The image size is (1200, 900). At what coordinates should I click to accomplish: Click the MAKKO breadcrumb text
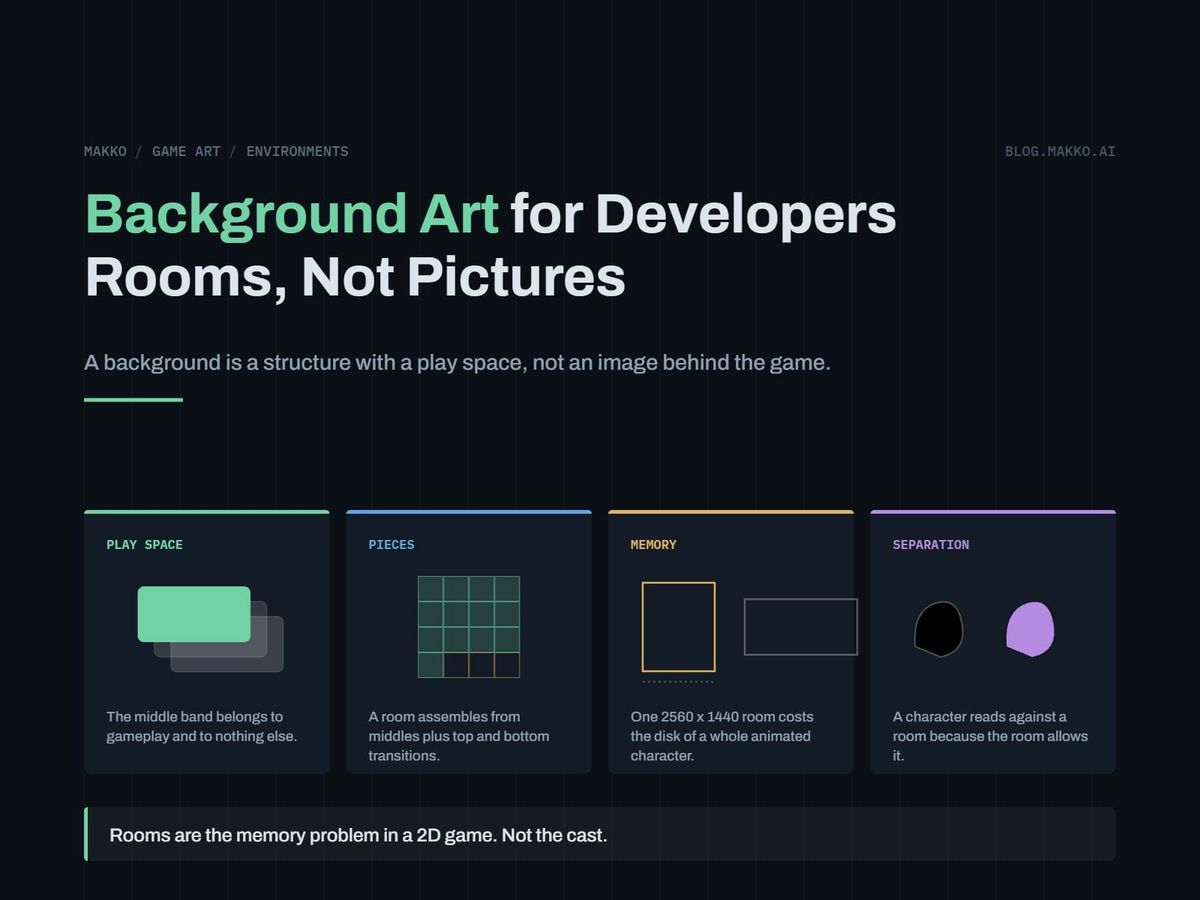pos(105,151)
